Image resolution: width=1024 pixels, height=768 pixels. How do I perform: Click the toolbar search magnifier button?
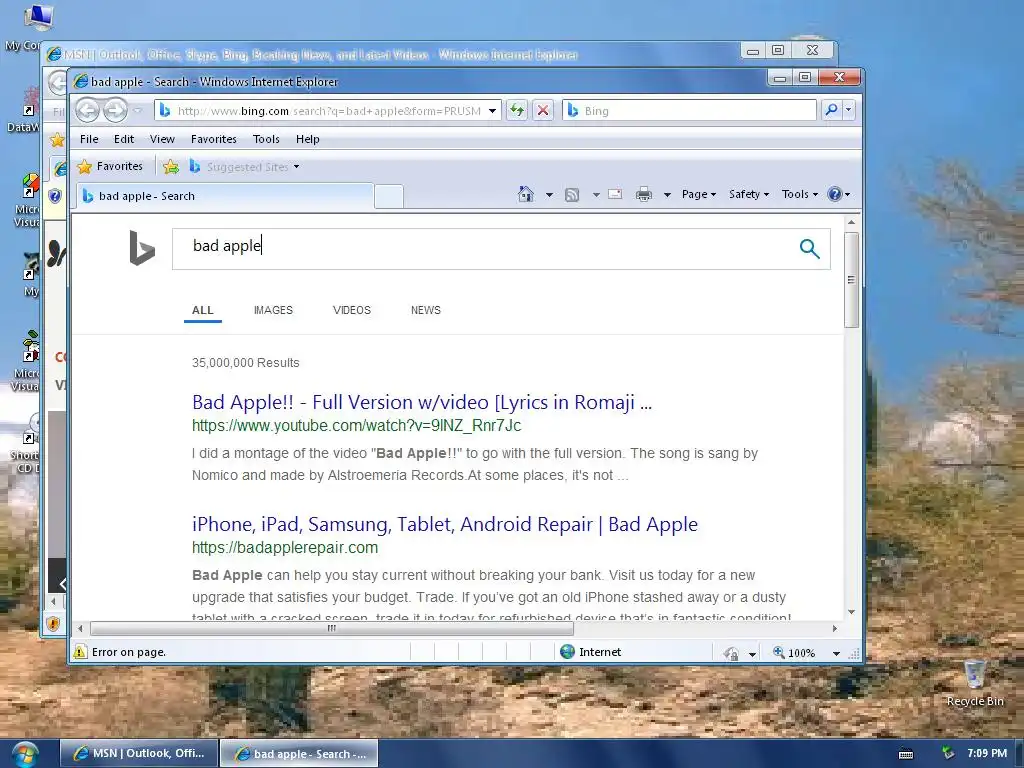click(x=831, y=110)
